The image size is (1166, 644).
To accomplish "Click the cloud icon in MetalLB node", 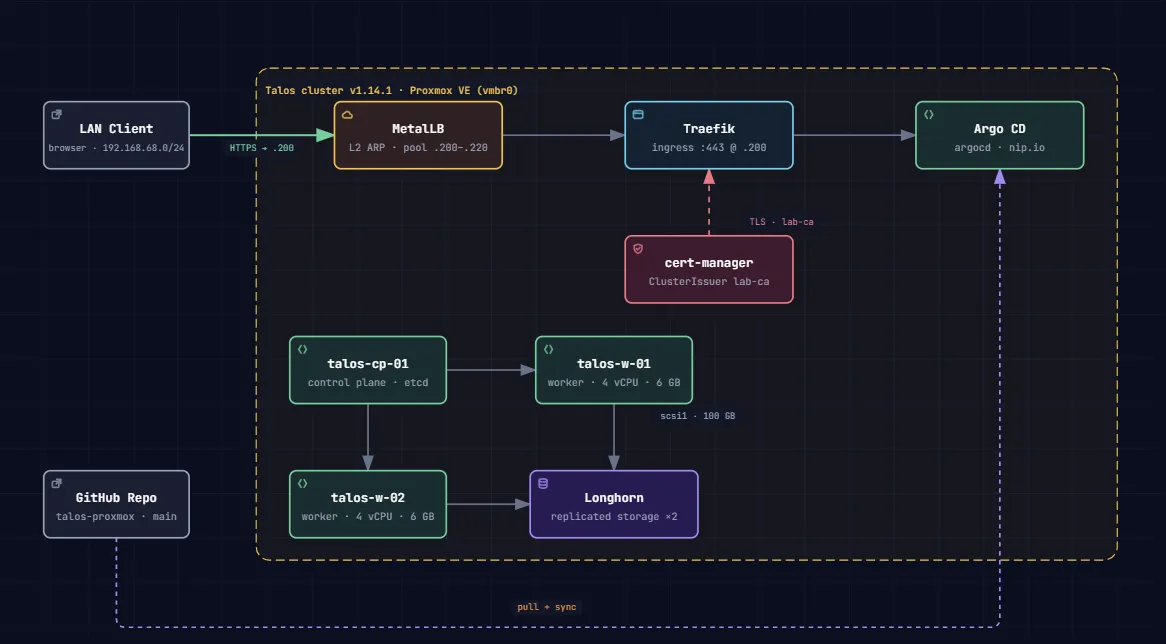I will click(x=347, y=115).
